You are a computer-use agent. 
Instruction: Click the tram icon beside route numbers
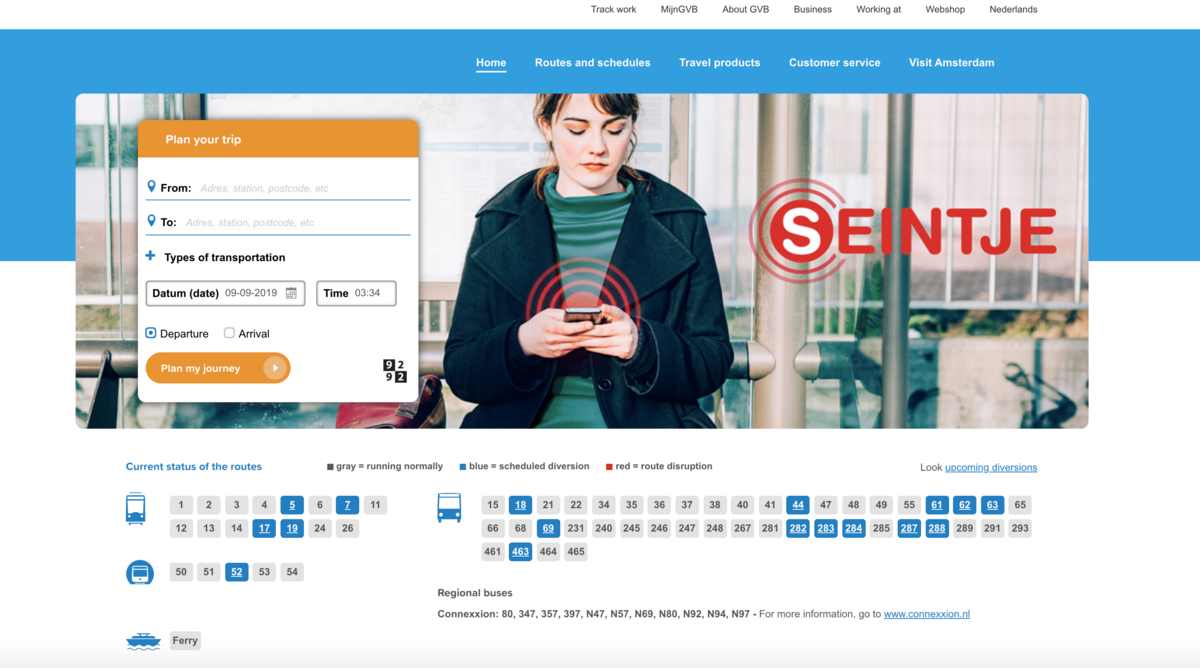tap(136, 509)
